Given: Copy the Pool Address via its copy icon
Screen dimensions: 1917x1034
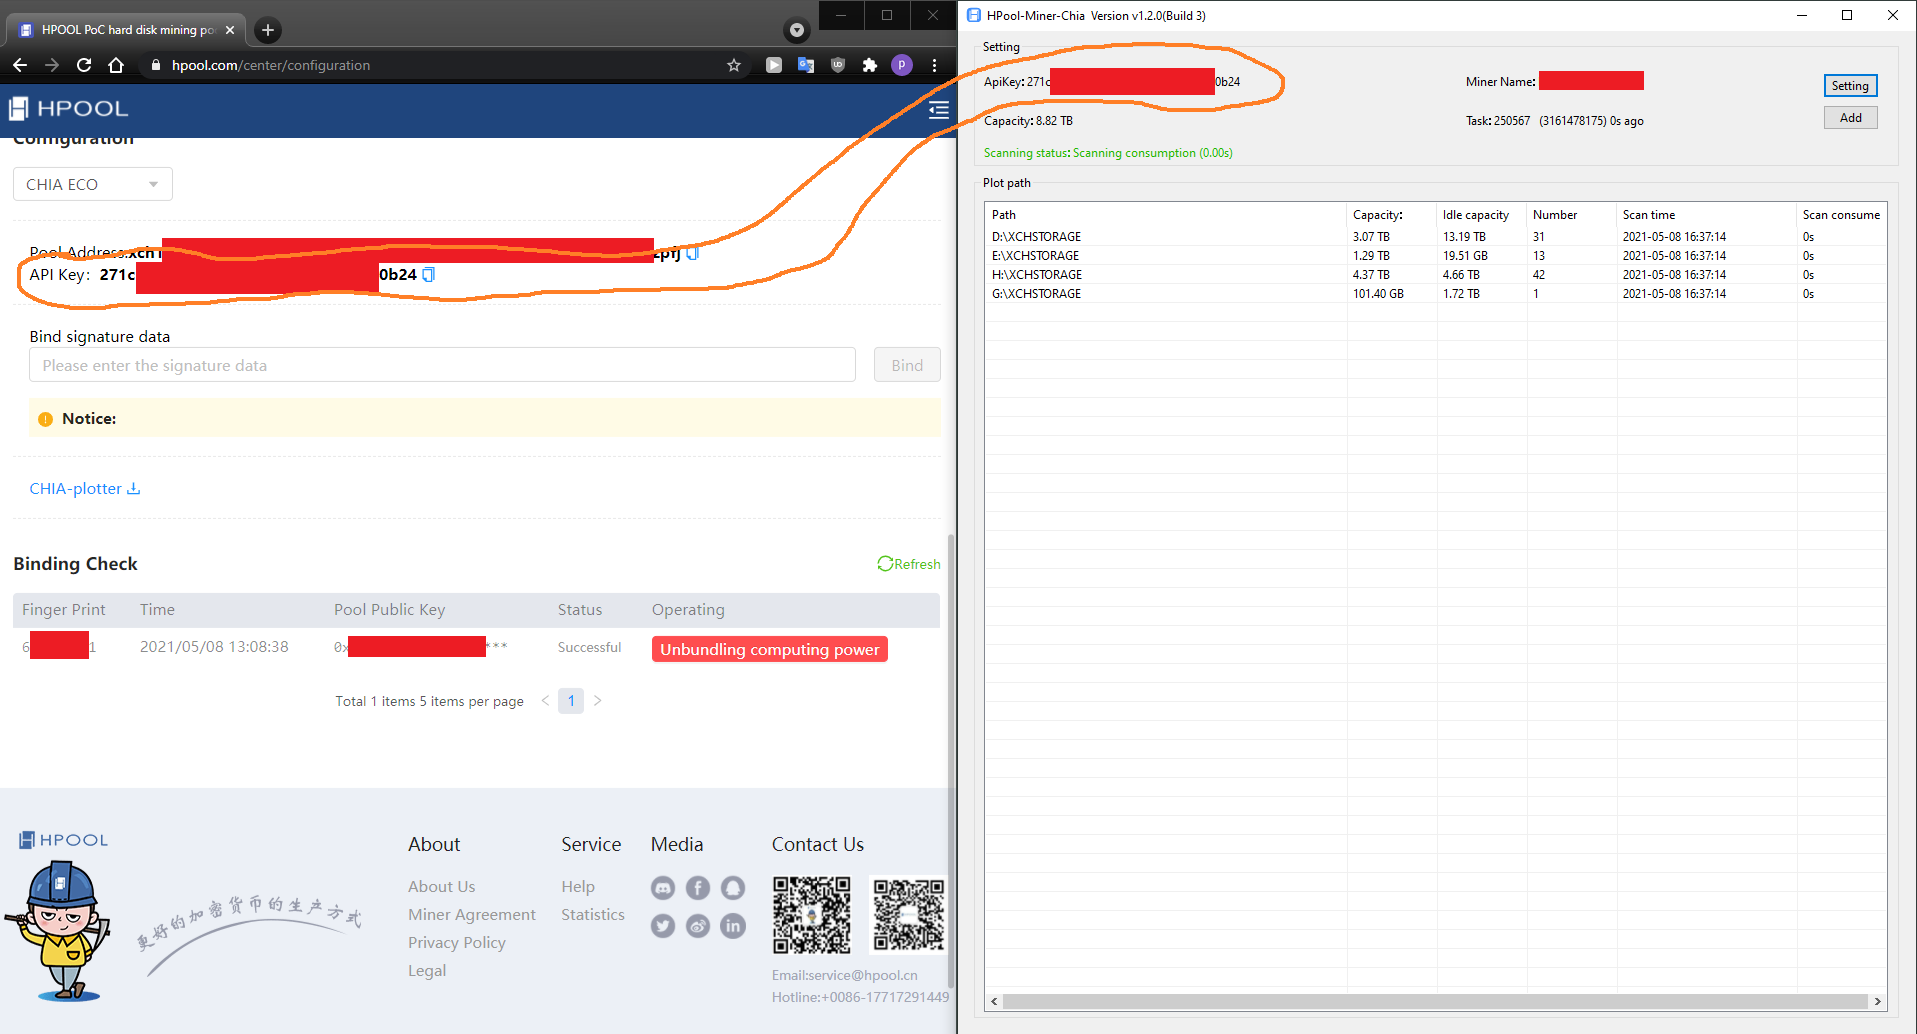Looking at the screenshot, I should click(x=692, y=253).
